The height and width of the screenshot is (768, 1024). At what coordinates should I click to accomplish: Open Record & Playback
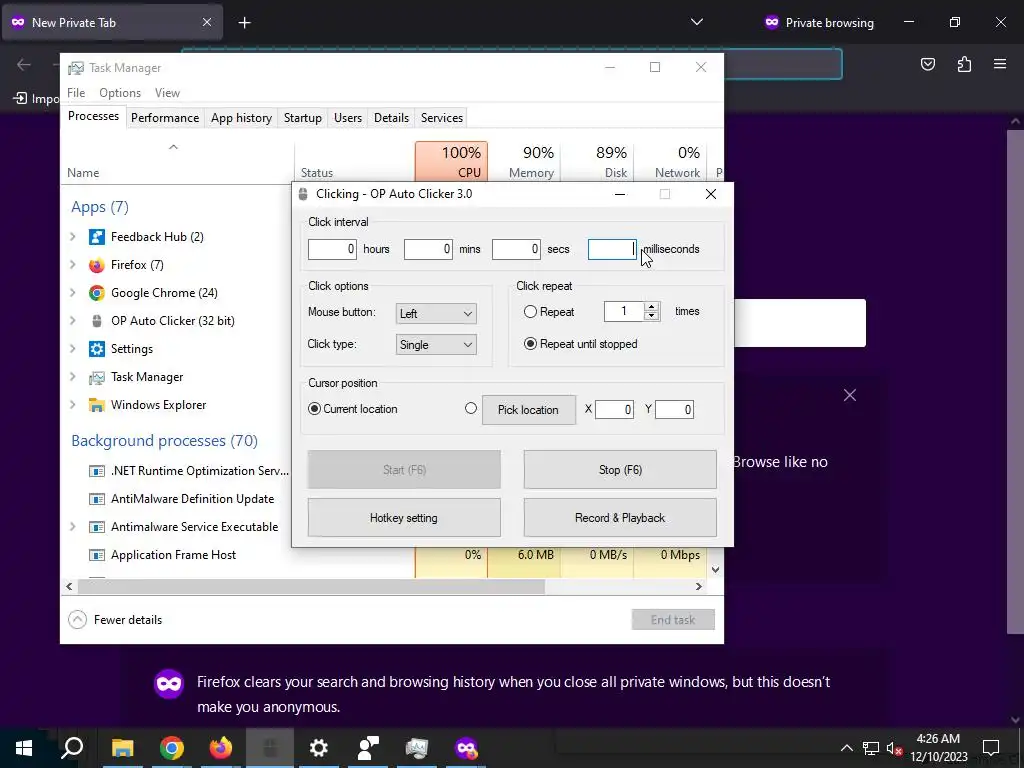(620, 518)
